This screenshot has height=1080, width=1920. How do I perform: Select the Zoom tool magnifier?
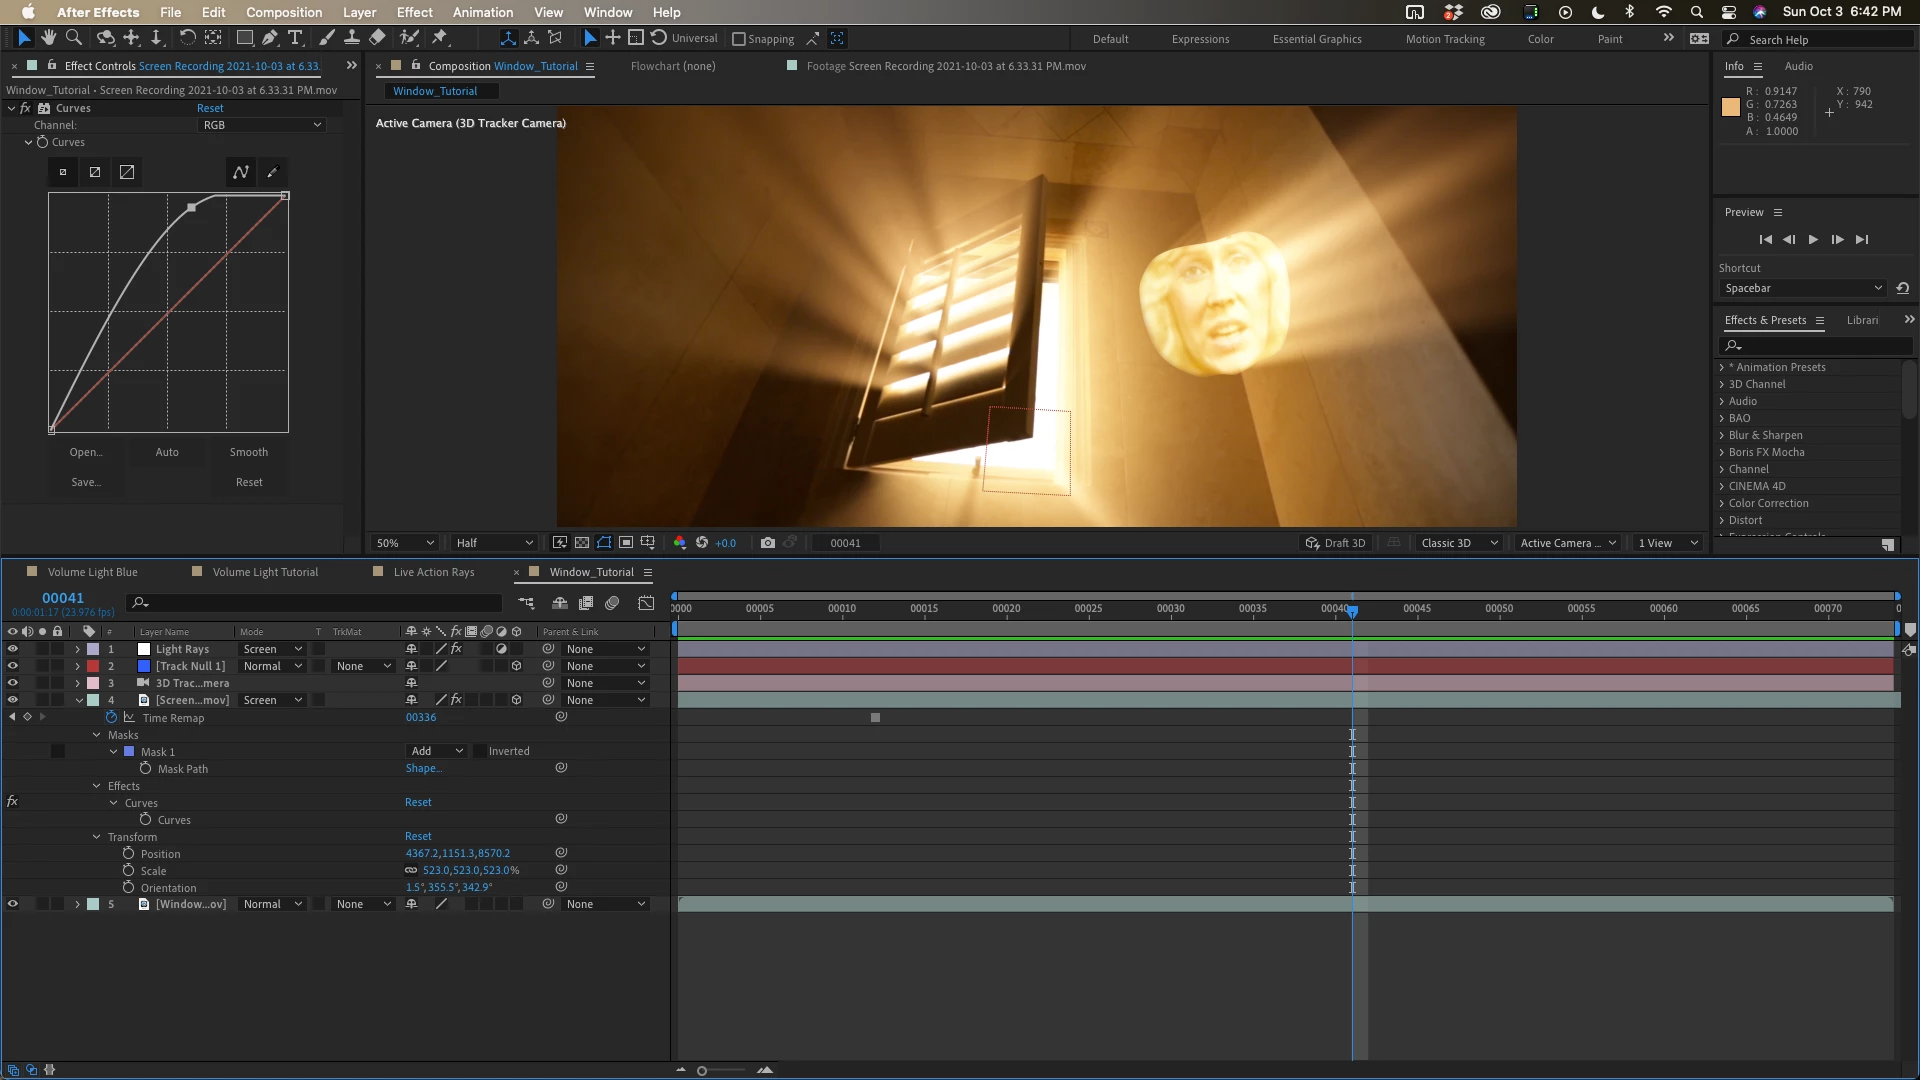tap(73, 38)
